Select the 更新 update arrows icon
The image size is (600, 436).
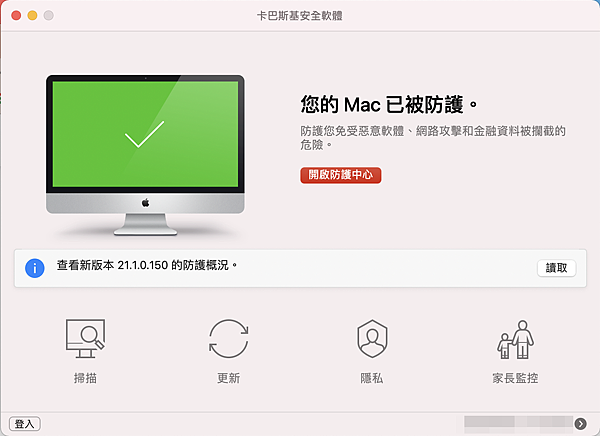pos(228,339)
